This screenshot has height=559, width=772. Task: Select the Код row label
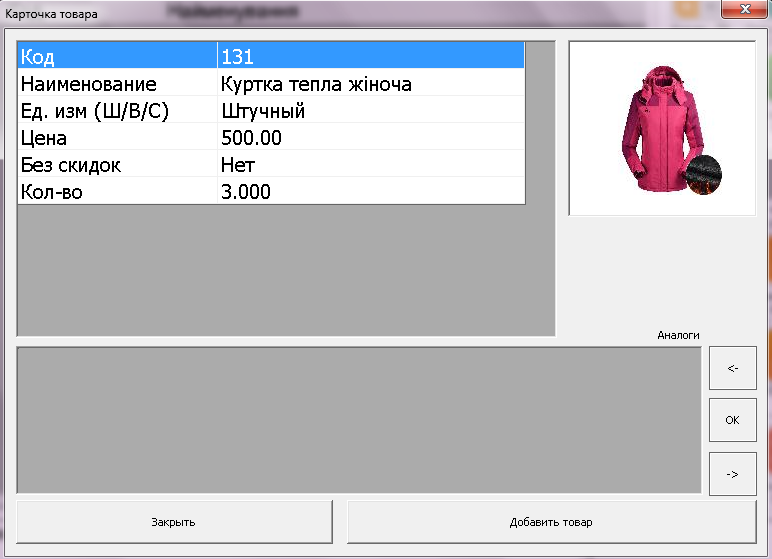[116, 56]
